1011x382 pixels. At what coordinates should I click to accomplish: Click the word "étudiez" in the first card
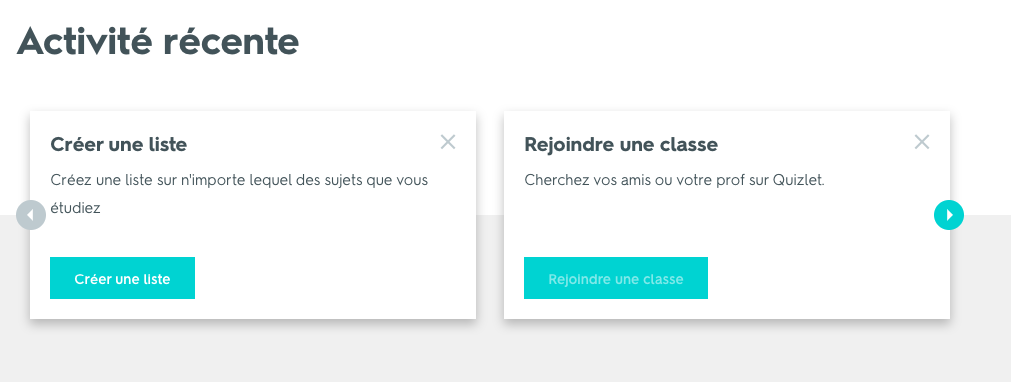tap(75, 208)
